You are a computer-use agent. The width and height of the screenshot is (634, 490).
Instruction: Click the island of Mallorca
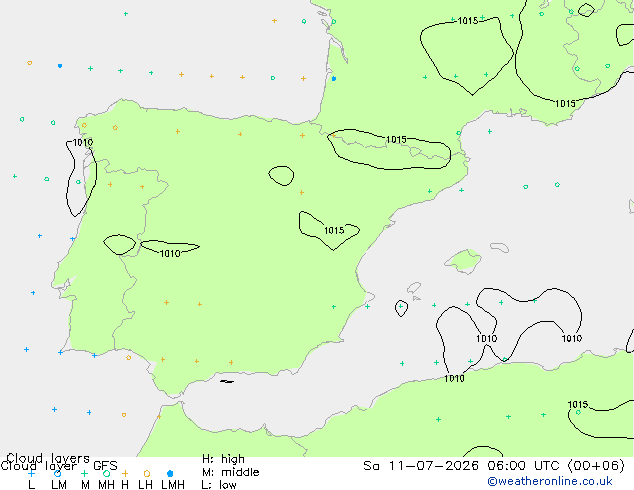pos(463,261)
